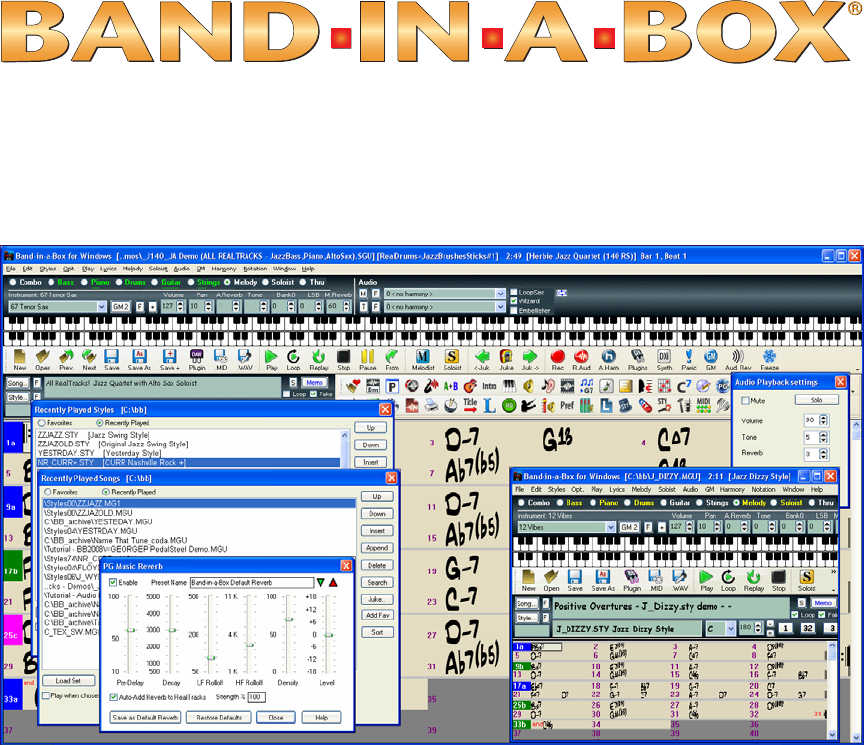
Task: Click the MIDI icon in lower toolbar row
Action: tap(704, 406)
